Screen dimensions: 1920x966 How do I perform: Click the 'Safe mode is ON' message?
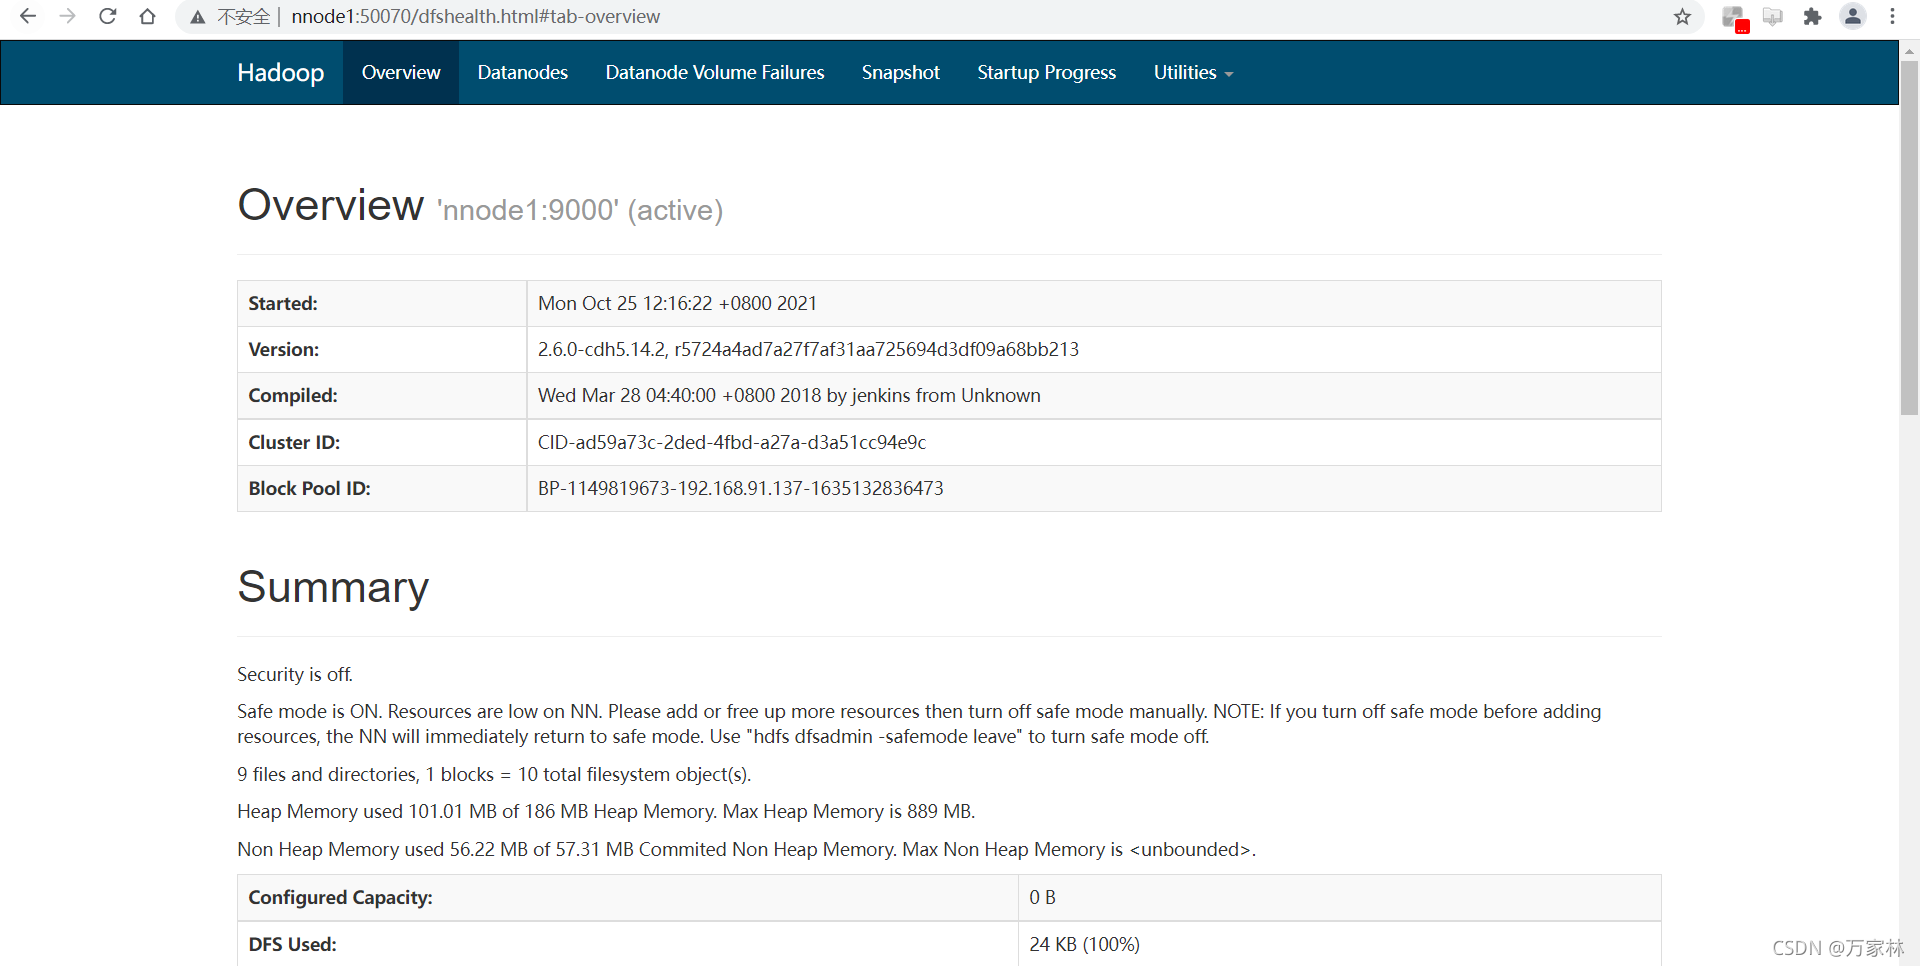click(919, 724)
